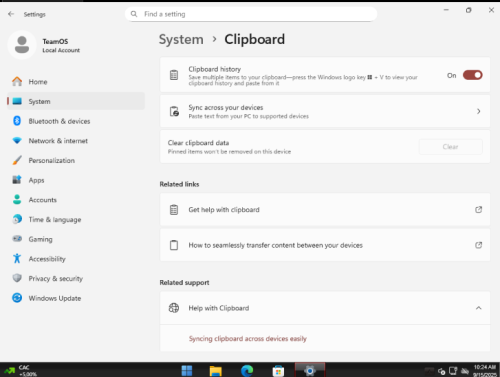Click the Accessibility figure icon

tap(17, 258)
